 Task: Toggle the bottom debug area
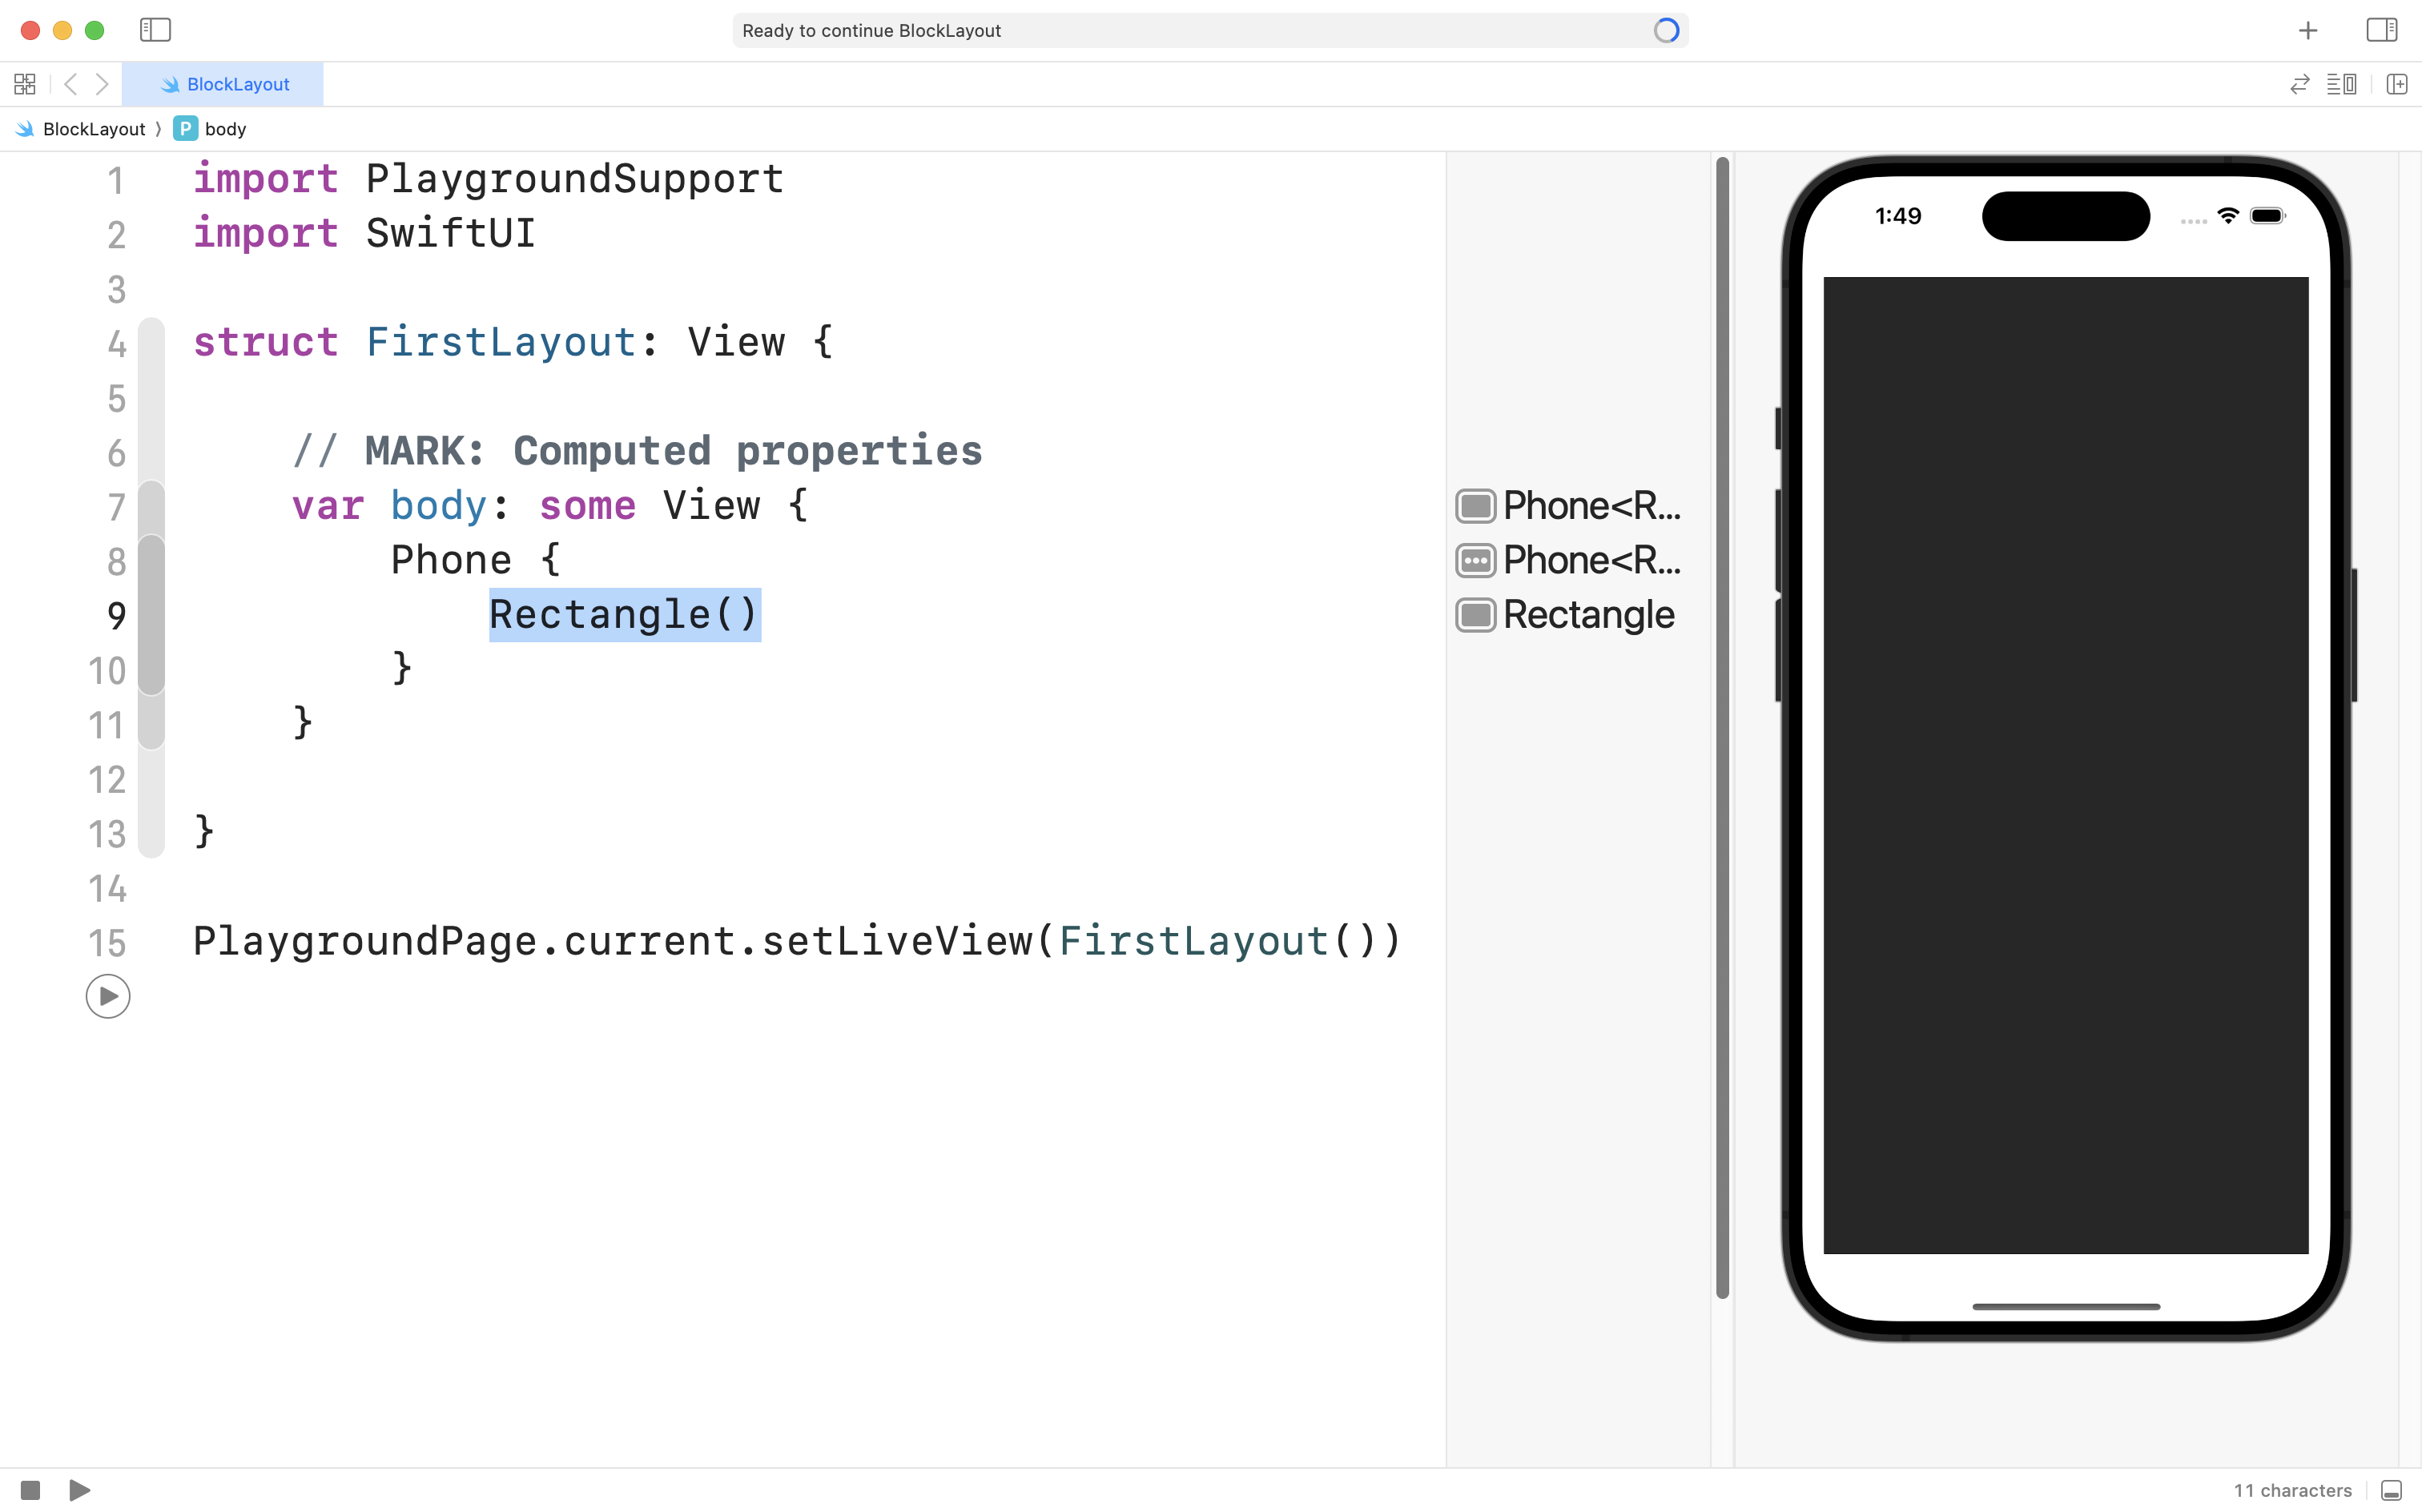coord(2391,1490)
